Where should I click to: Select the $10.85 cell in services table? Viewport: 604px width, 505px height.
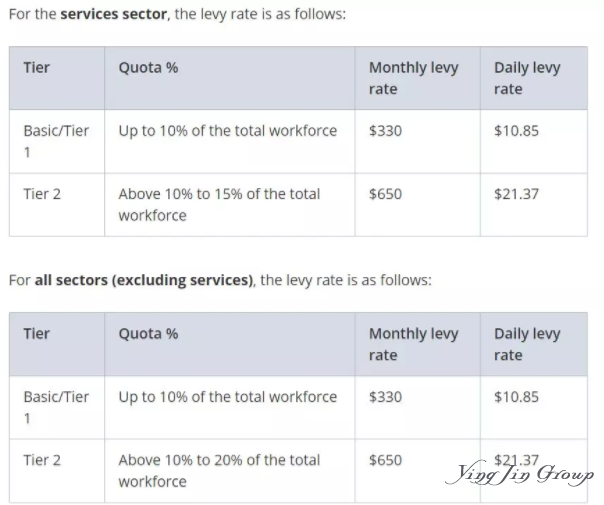[x=534, y=141]
